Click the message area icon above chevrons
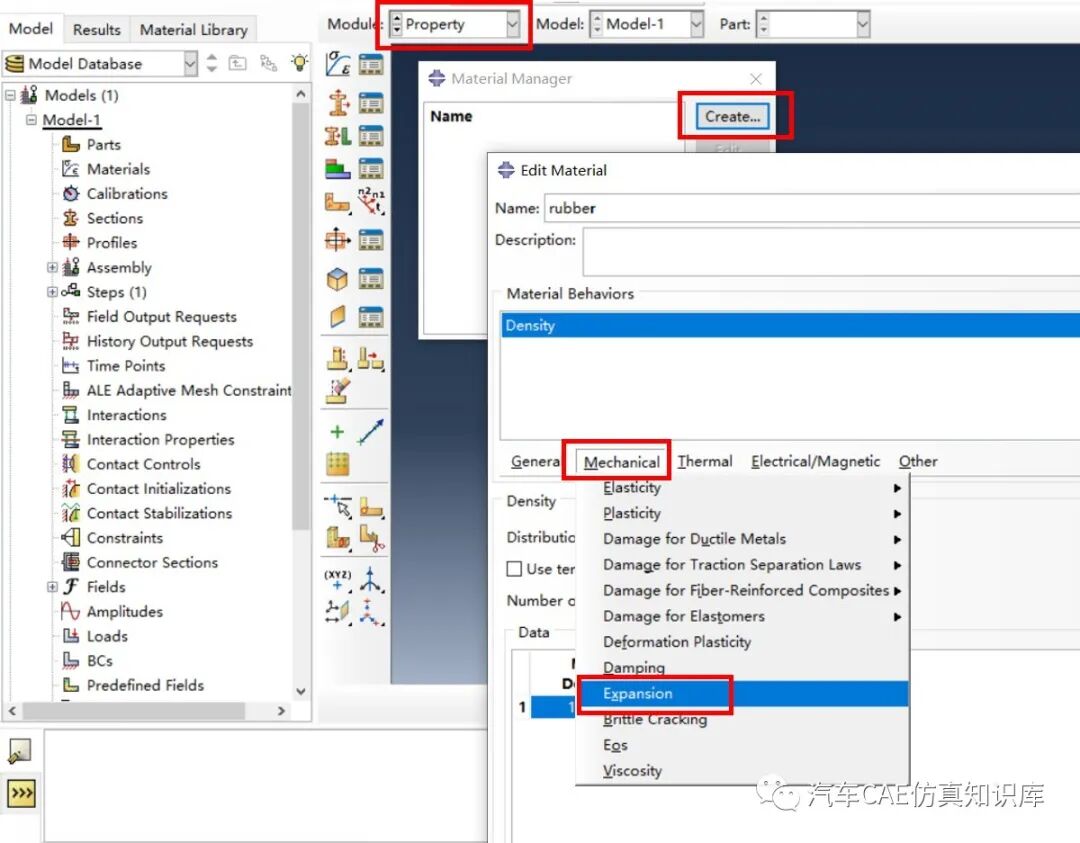Image resolution: width=1080 pixels, height=843 pixels. point(19,750)
